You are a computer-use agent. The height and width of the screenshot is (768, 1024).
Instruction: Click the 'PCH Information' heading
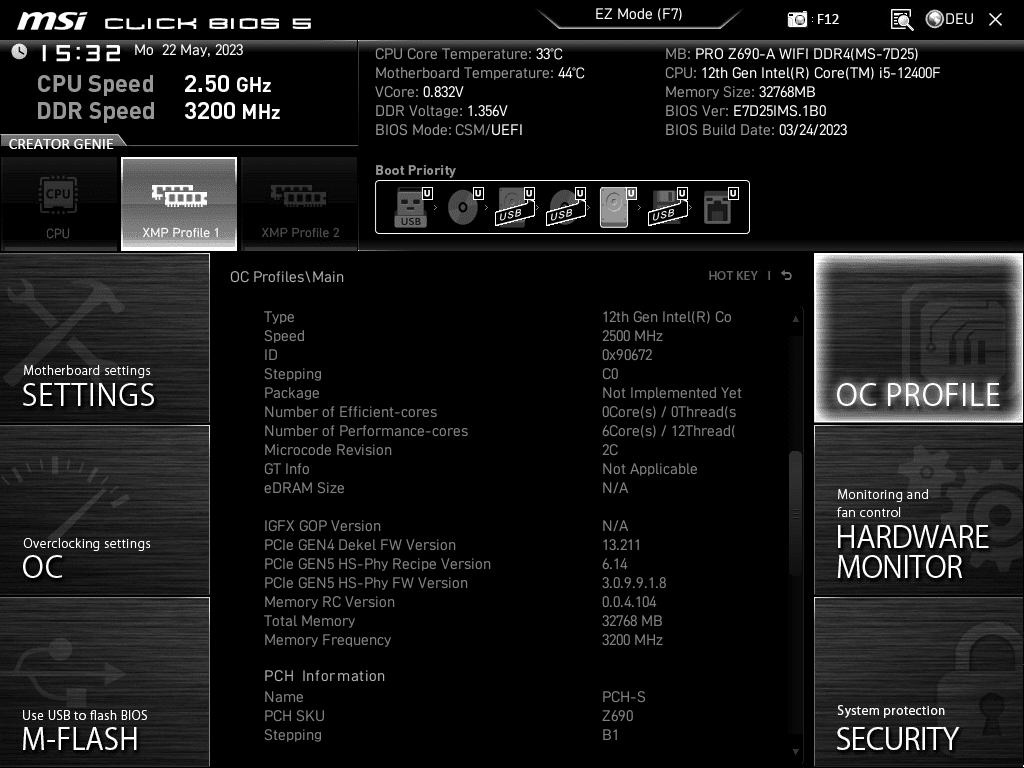[325, 676]
